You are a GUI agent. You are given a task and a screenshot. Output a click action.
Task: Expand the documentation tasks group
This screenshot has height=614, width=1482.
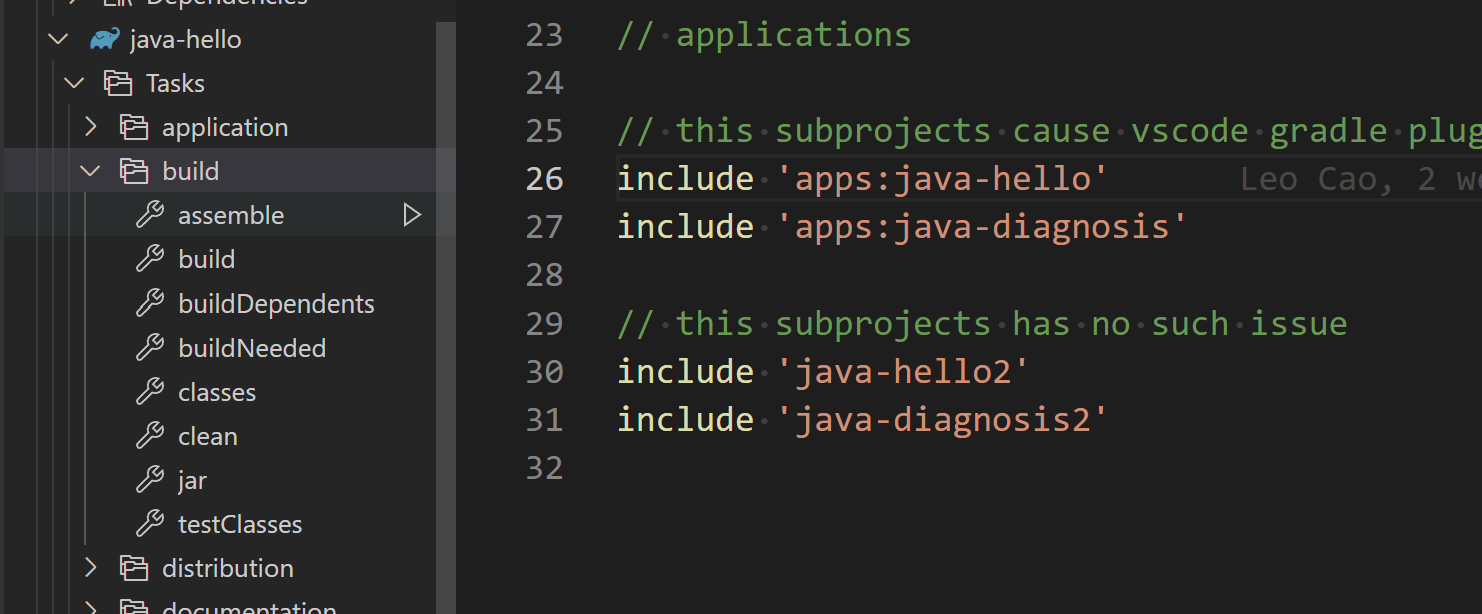90,608
